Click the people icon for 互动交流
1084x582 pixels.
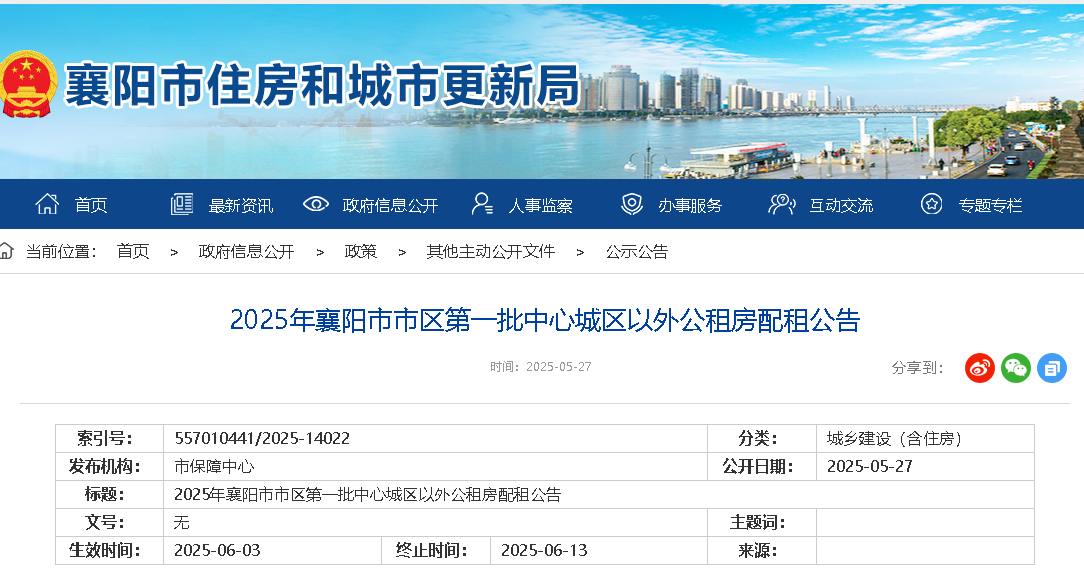pos(782,205)
